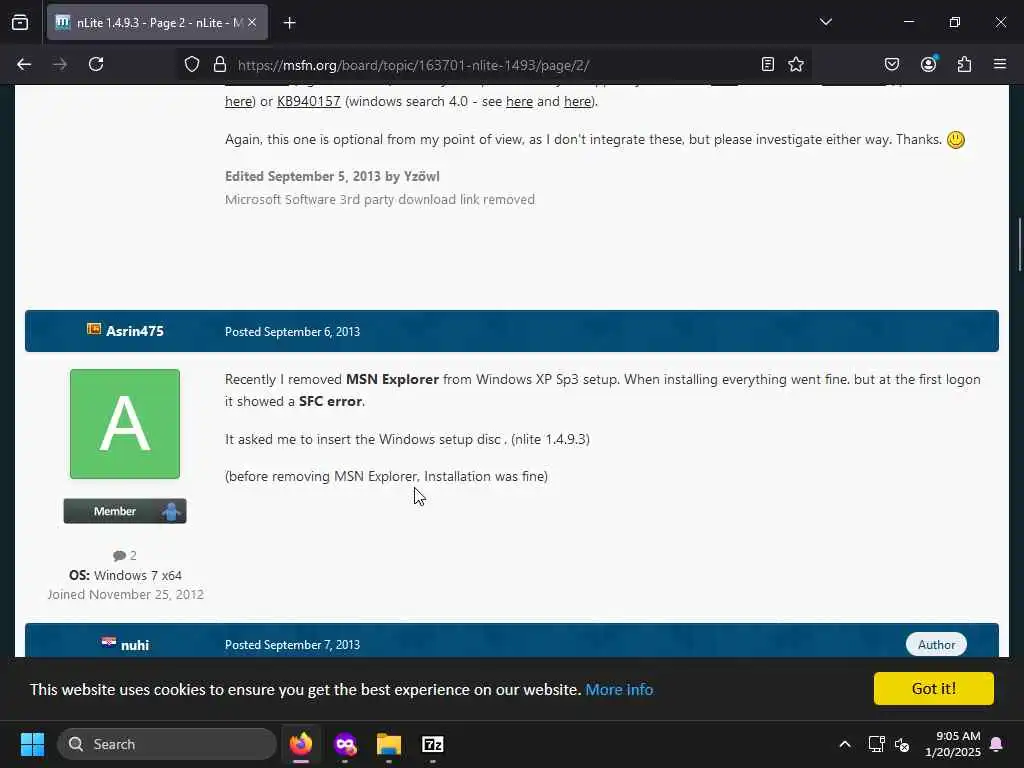Select the nLite 1.4.9.3 - Page 2 tab
The image size is (1024, 768).
(x=157, y=23)
